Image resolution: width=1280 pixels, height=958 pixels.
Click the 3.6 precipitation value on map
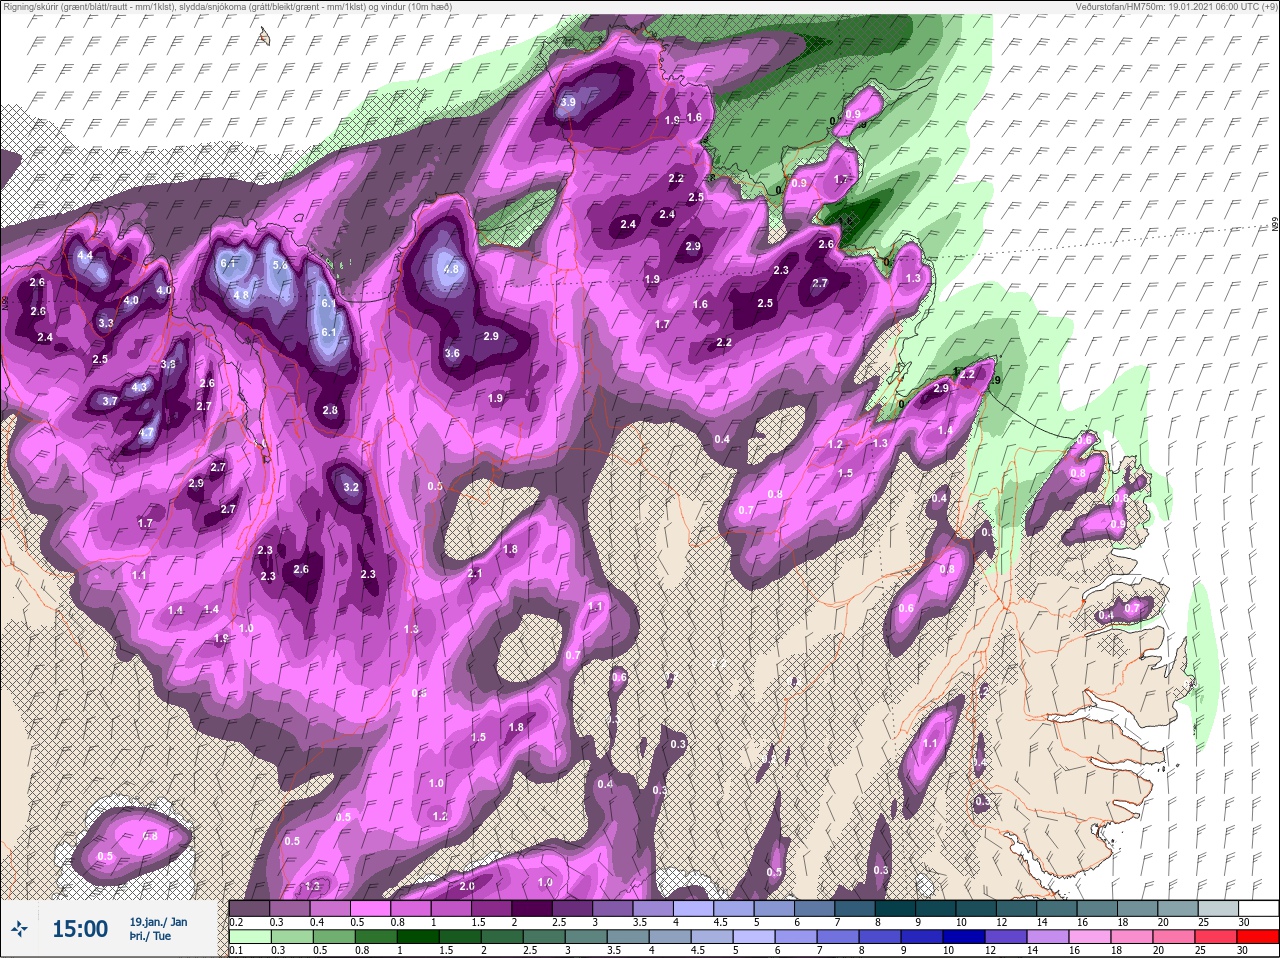click(x=452, y=353)
